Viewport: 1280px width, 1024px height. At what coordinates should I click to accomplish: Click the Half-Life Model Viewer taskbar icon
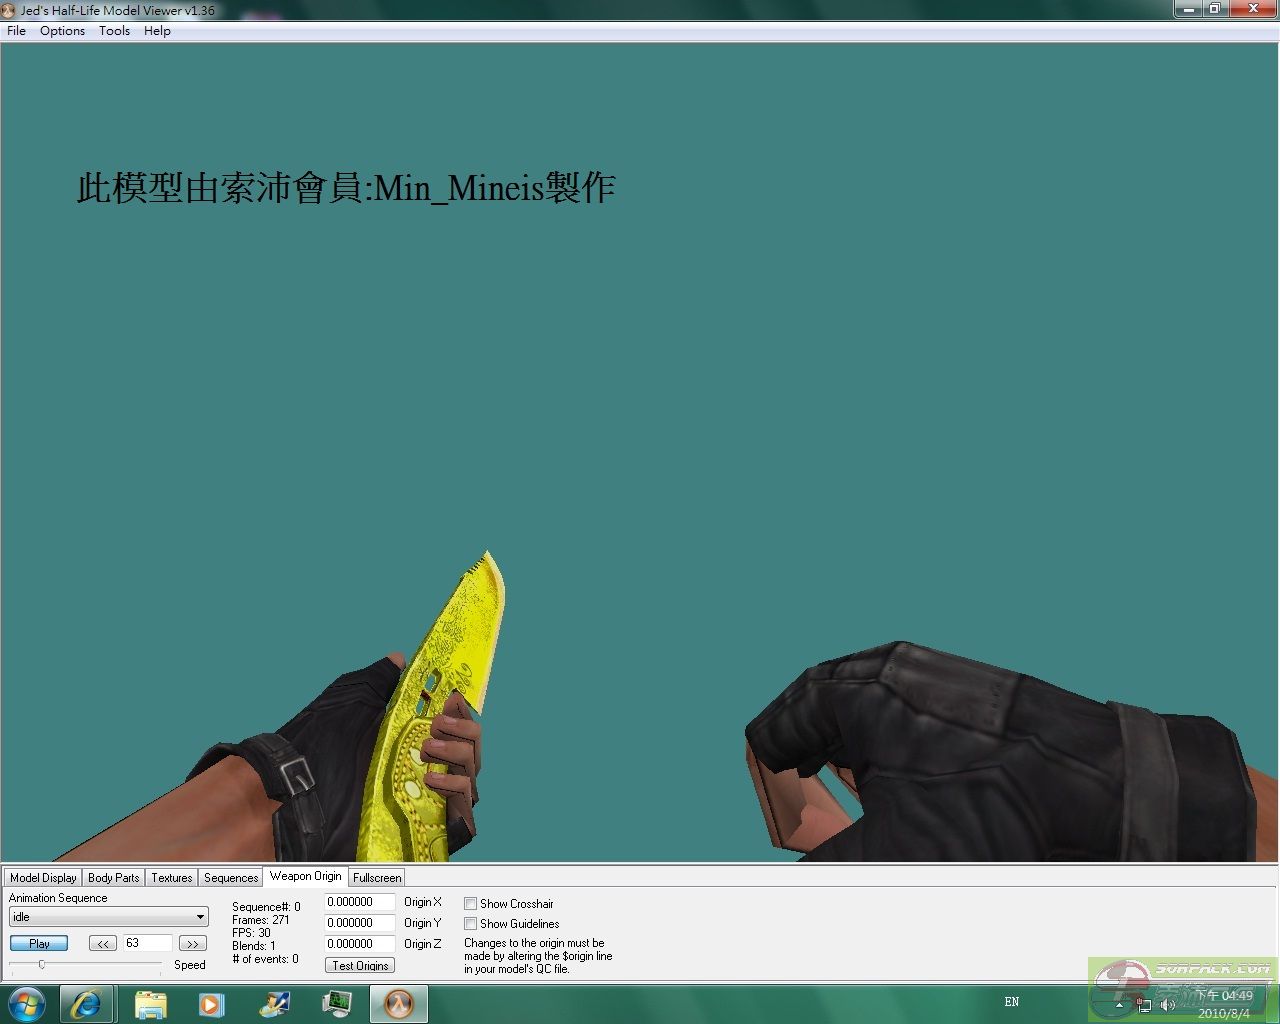click(x=399, y=1004)
